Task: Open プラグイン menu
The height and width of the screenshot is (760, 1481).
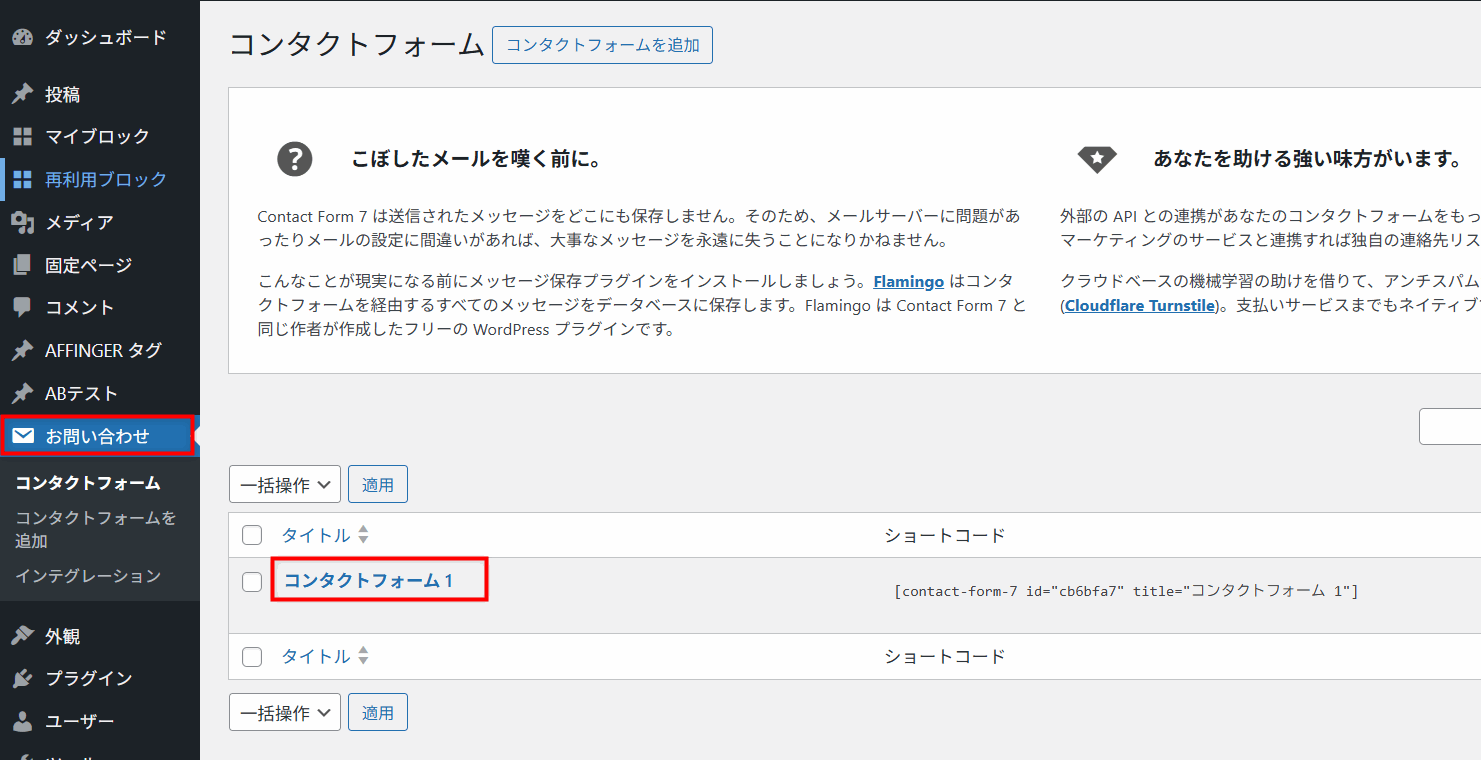Action: tap(100, 678)
